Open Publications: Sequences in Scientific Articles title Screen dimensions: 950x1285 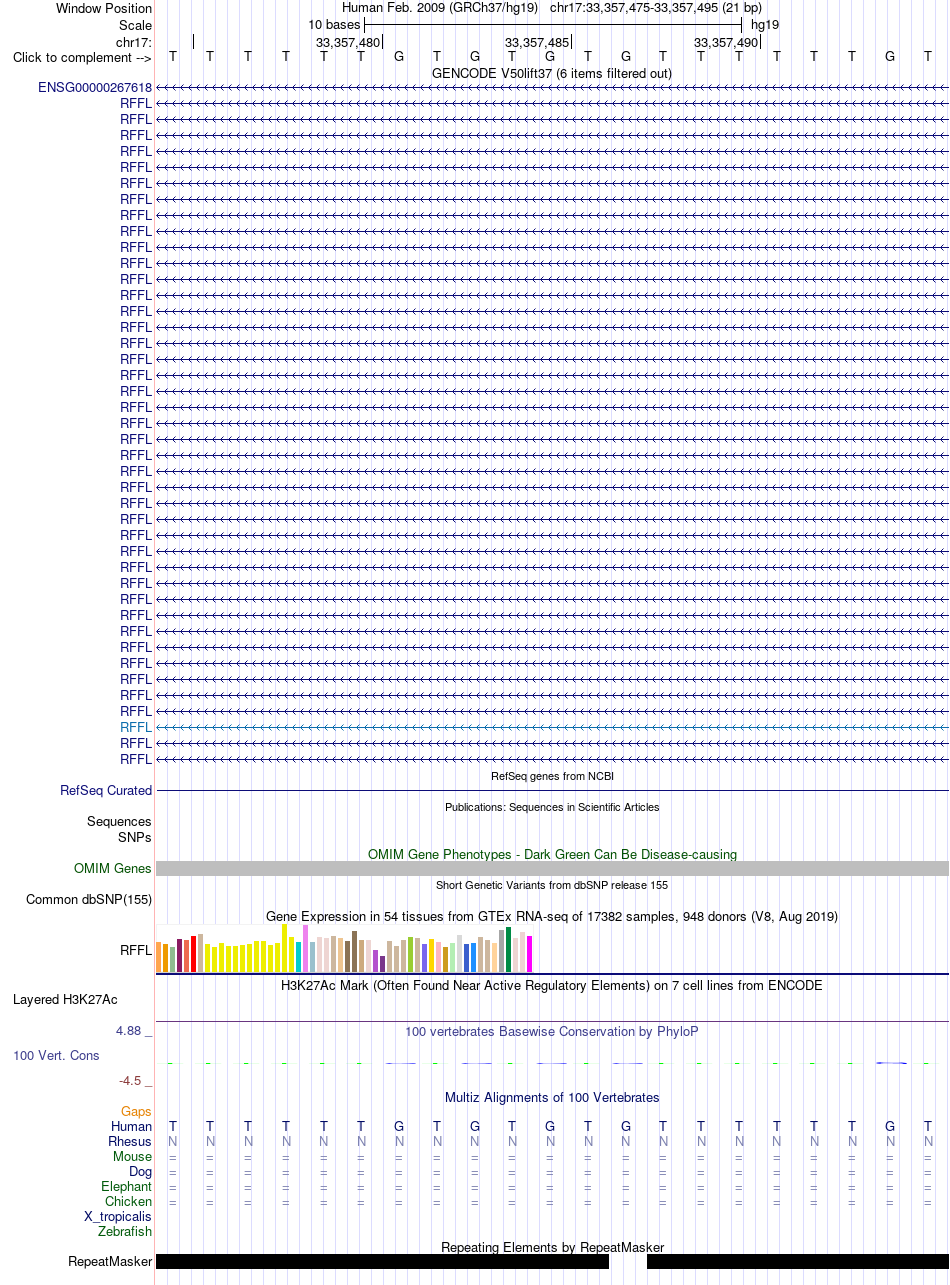click(552, 807)
